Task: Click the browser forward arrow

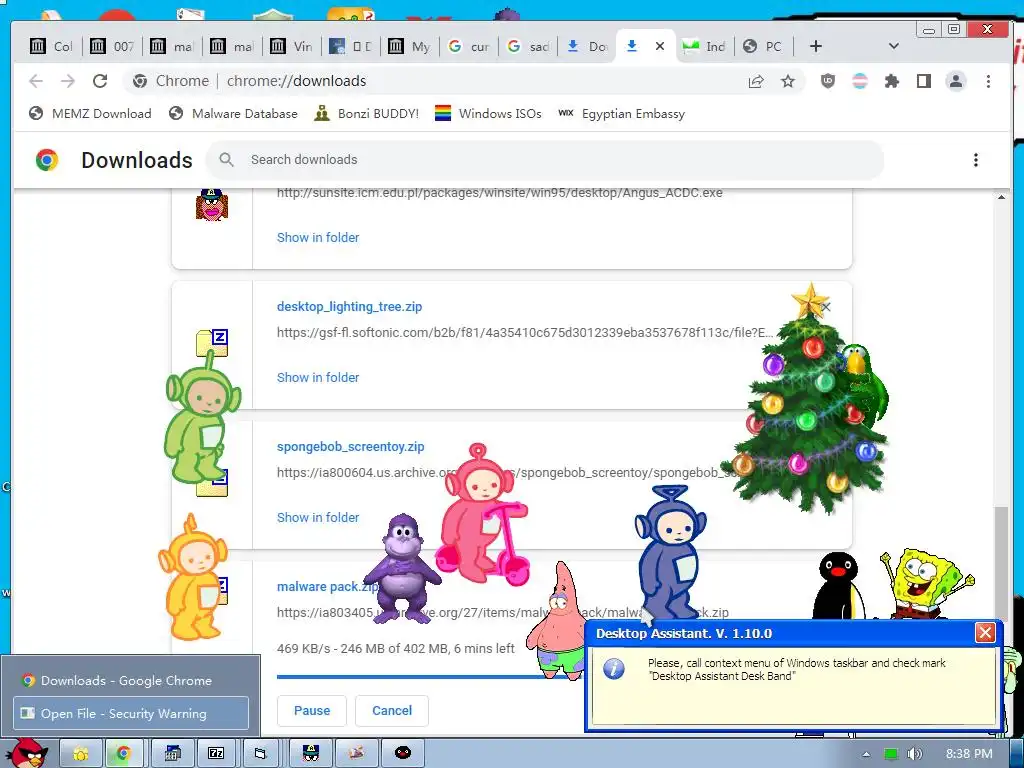Action: 68,81
